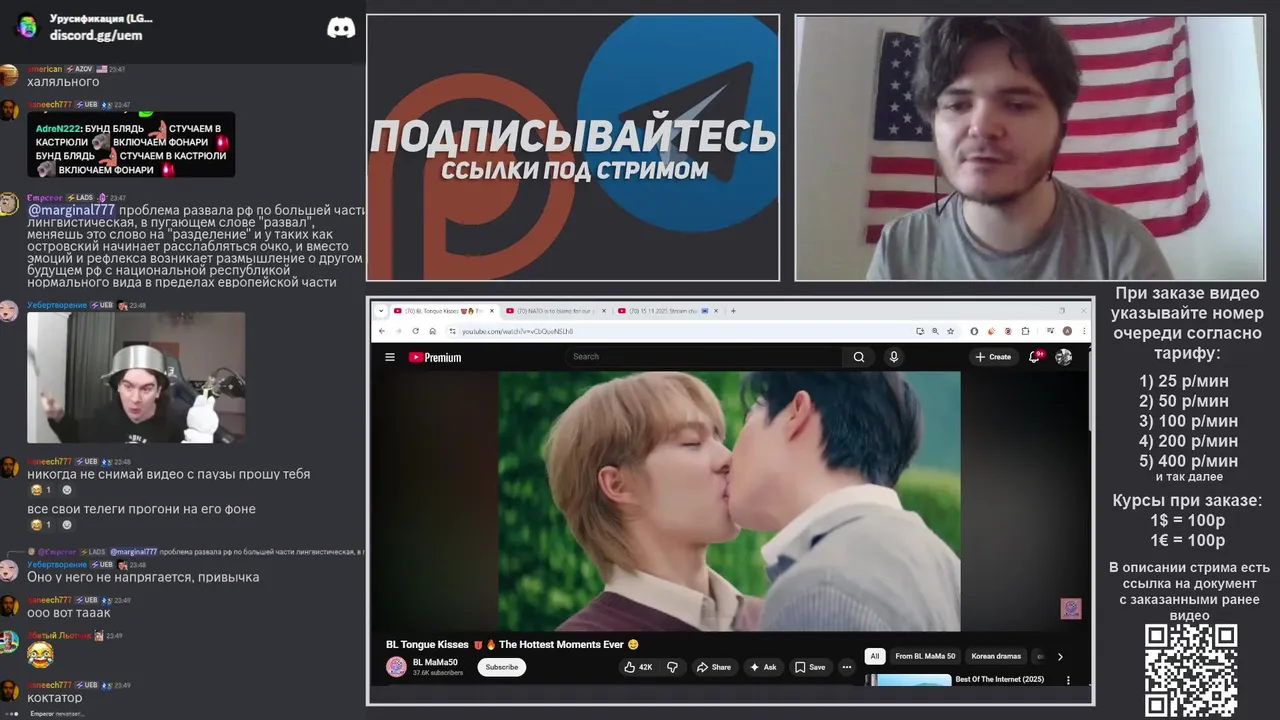Open the YouTube hamburger guide menu
The width and height of the screenshot is (1280, 720).
390,357
